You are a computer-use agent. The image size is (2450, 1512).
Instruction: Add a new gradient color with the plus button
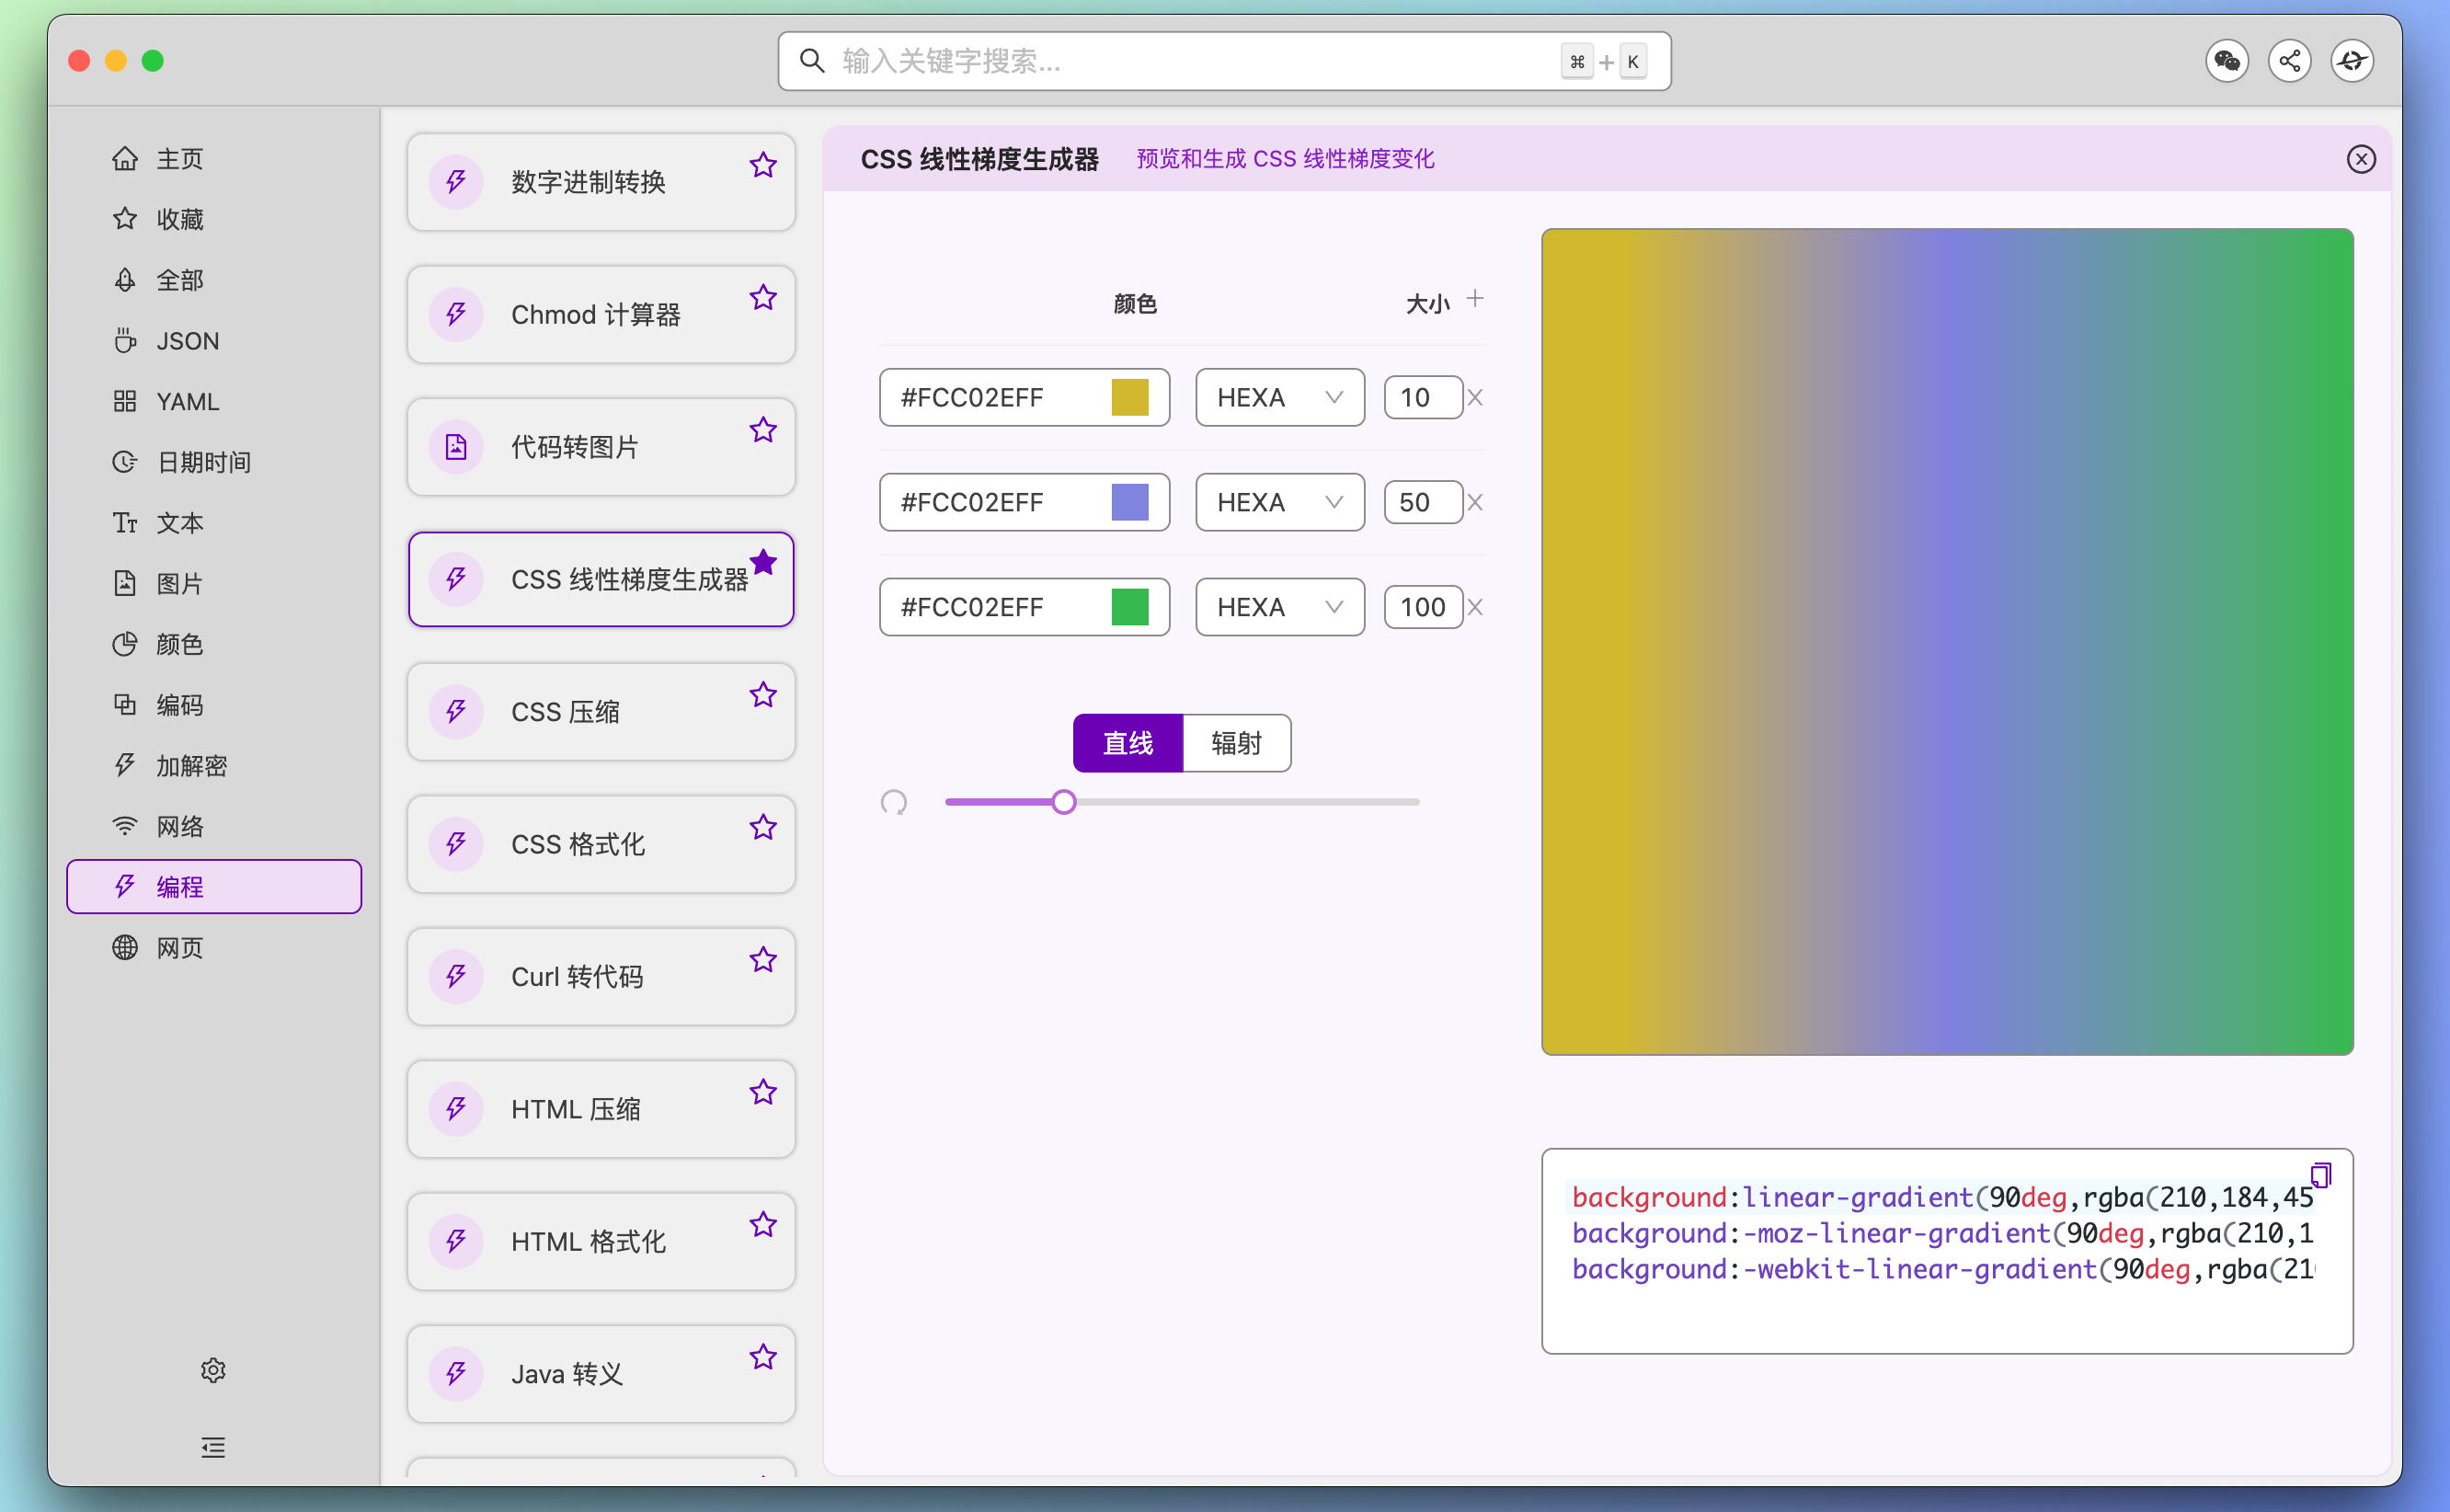(x=1475, y=297)
